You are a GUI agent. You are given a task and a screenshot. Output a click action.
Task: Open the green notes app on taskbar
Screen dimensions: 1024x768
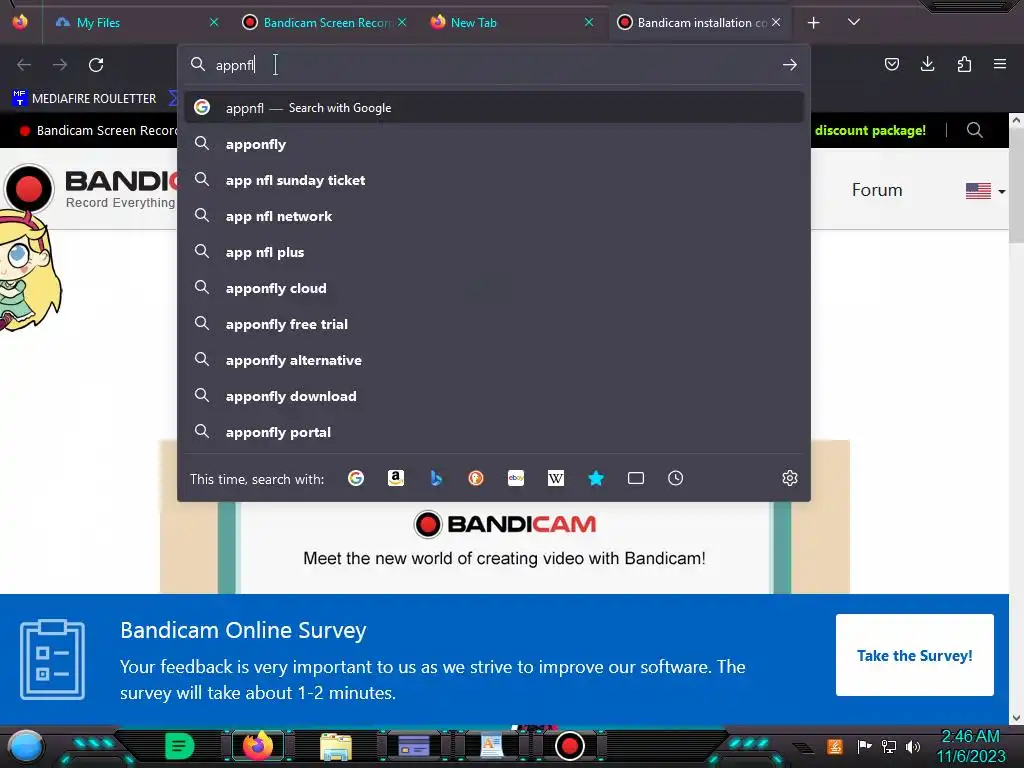(x=180, y=746)
